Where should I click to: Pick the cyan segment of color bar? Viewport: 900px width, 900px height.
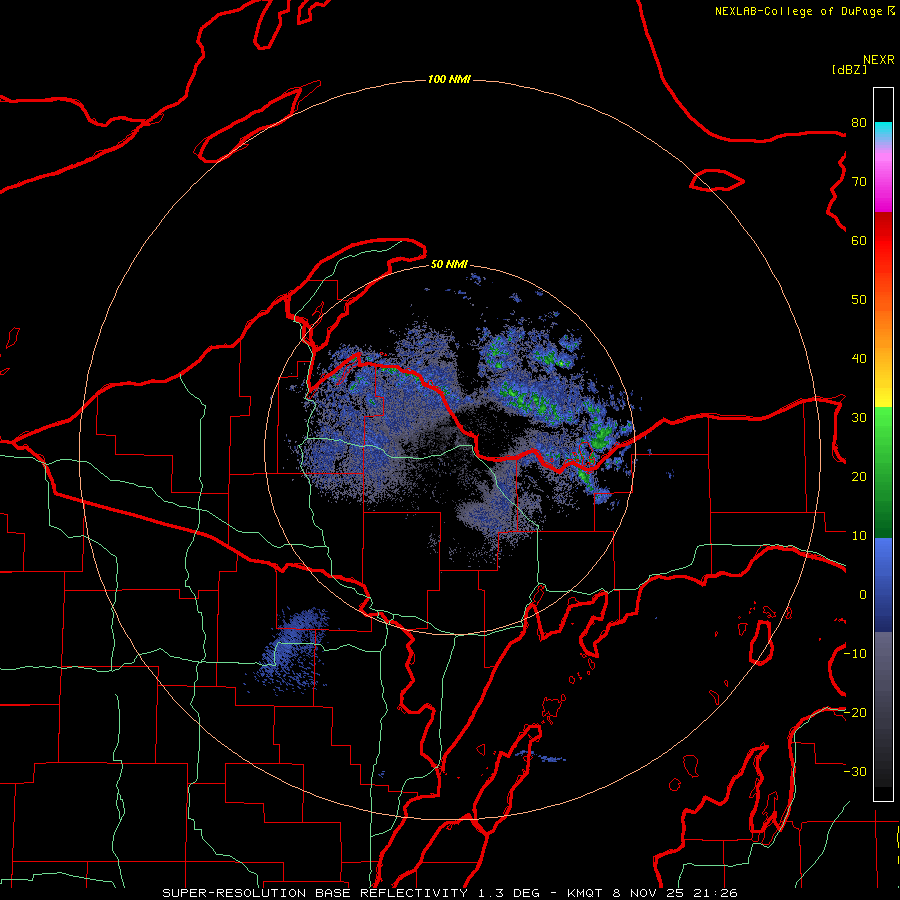click(x=883, y=131)
